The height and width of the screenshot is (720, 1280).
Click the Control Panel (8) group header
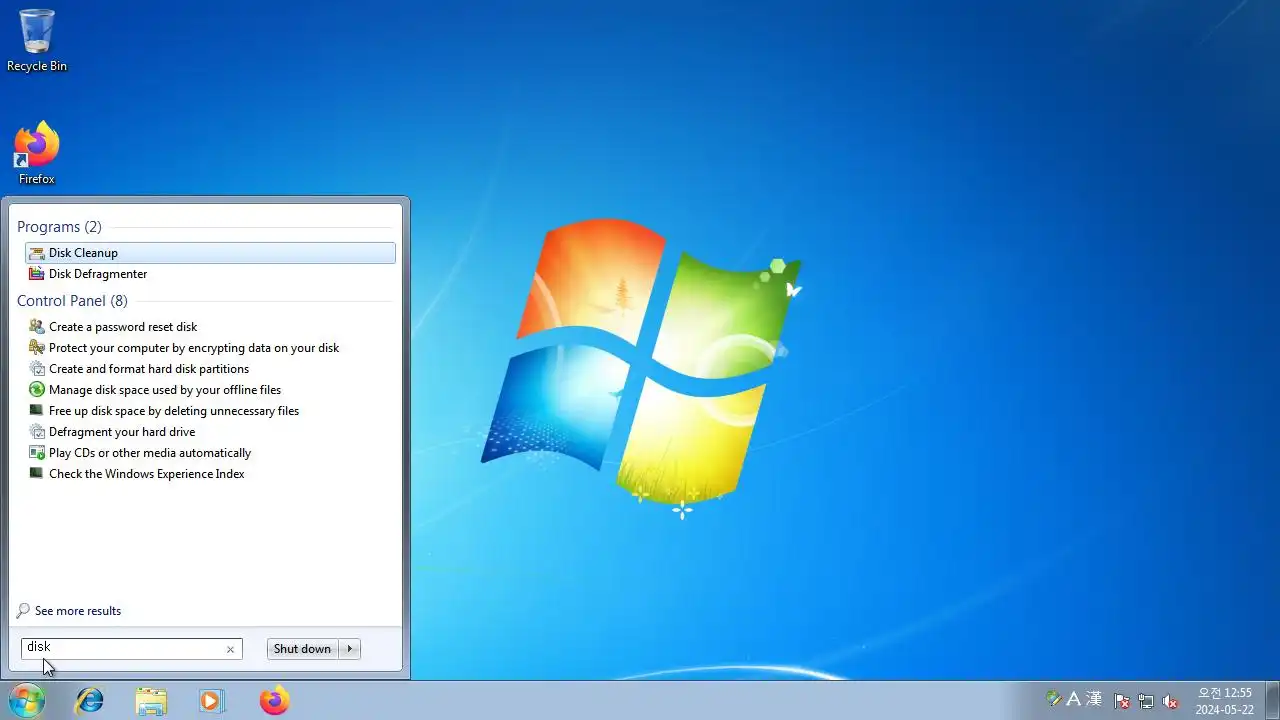point(72,301)
